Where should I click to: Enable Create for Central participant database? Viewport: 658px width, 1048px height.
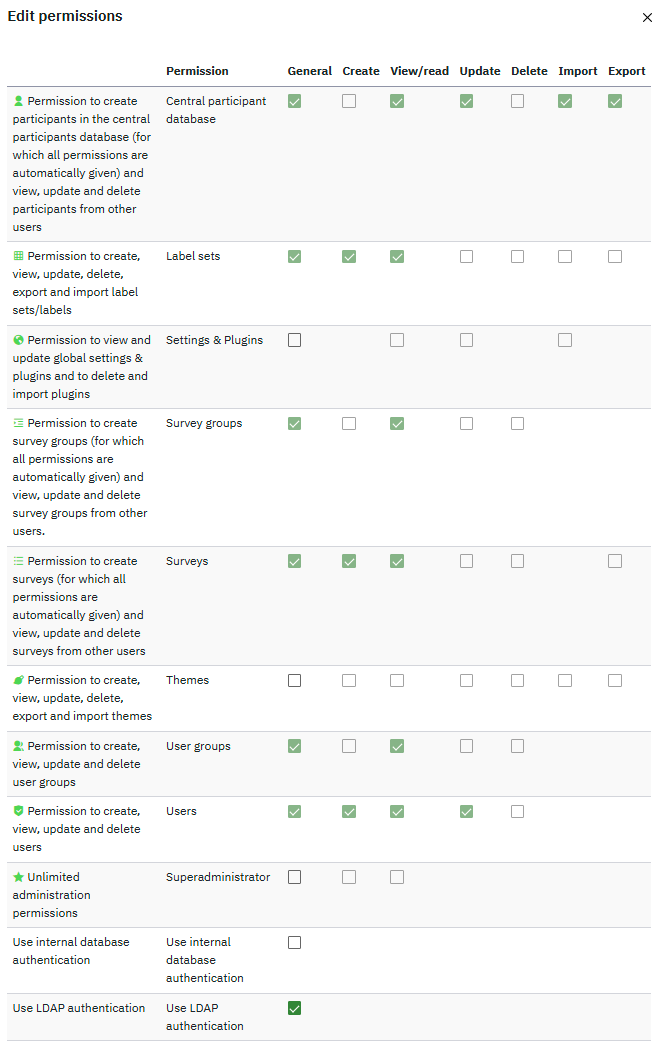tap(349, 101)
